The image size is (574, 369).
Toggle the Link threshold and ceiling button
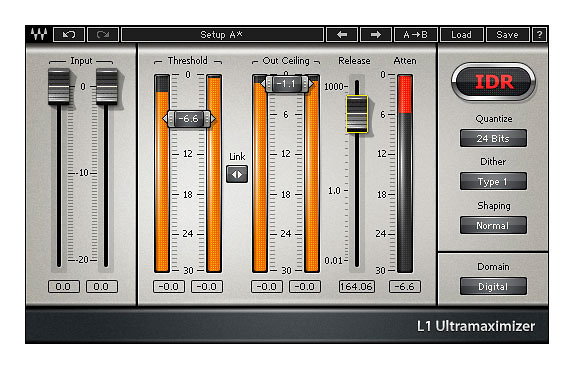click(x=237, y=174)
